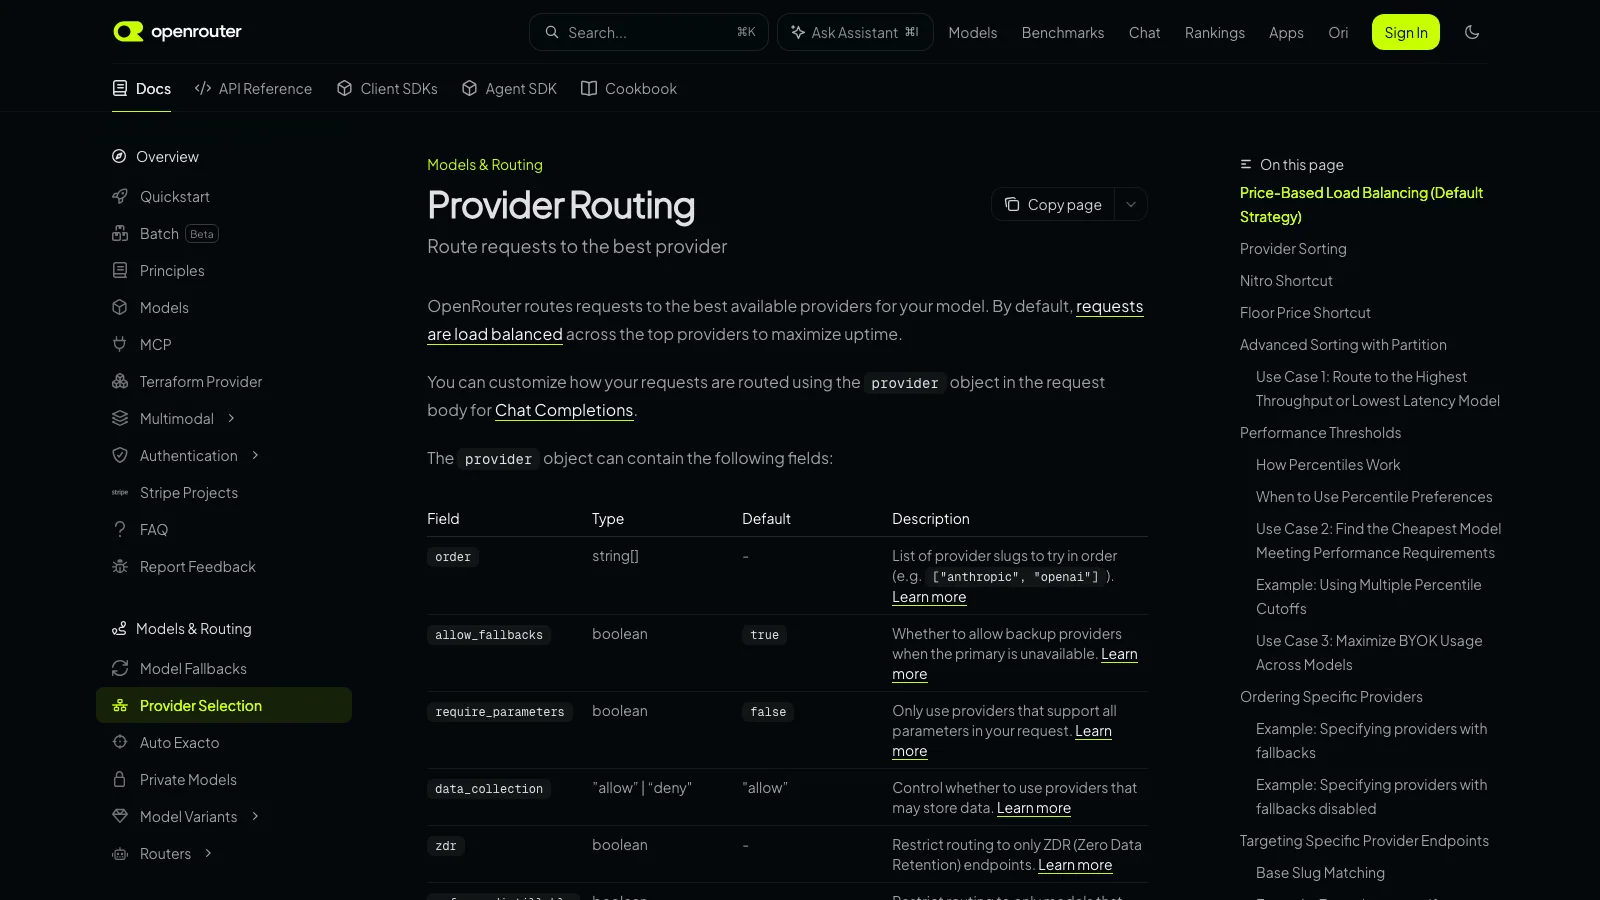Click the Models & Routing breadcrumb
The width and height of the screenshot is (1600, 900).
pyautogui.click(x=485, y=165)
